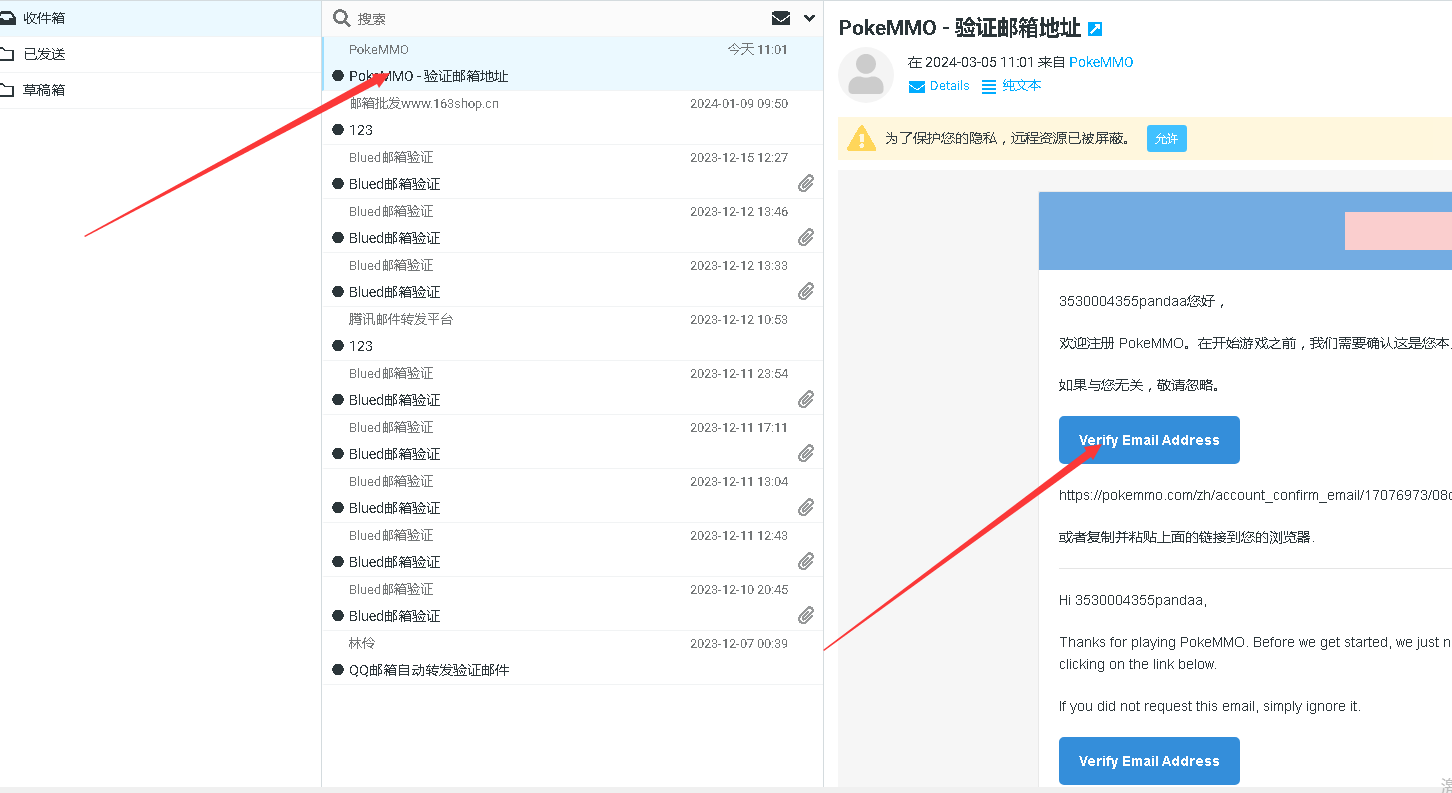Click the line Hi 3530004355pandaa,
The image size is (1452, 793).
point(1133,600)
